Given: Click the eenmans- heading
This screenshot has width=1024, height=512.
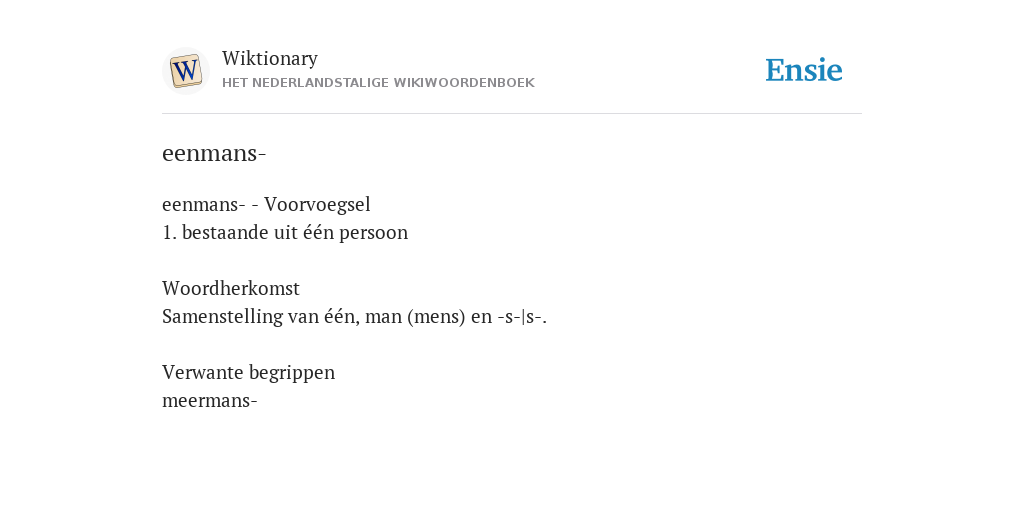Looking at the screenshot, I should (214, 153).
